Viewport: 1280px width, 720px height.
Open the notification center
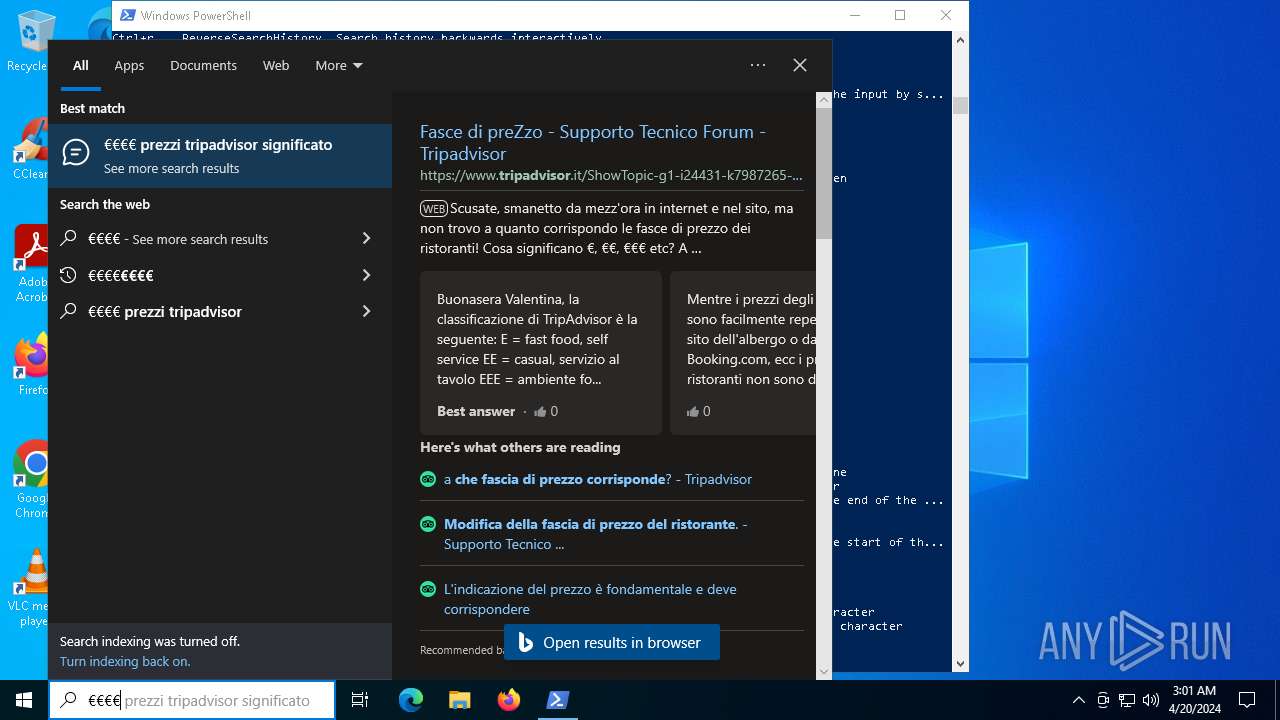(1247, 700)
